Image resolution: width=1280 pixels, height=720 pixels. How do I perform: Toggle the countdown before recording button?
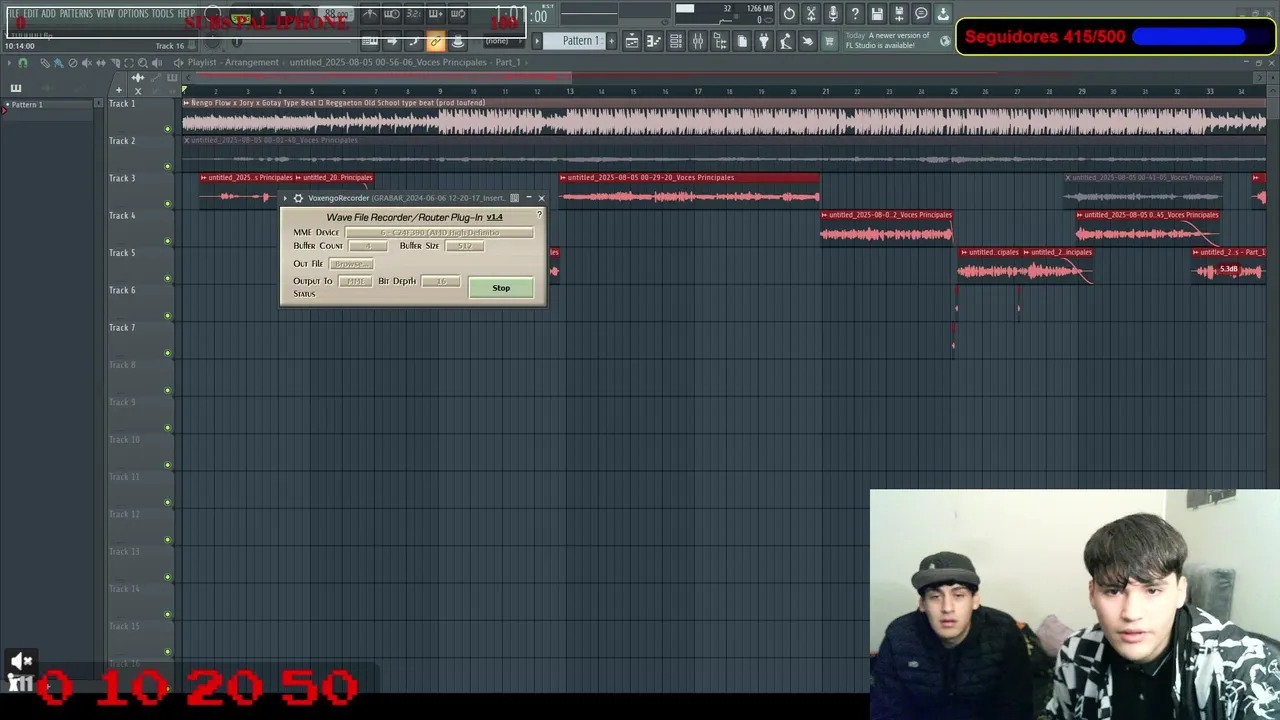click(x=414, y=14)
